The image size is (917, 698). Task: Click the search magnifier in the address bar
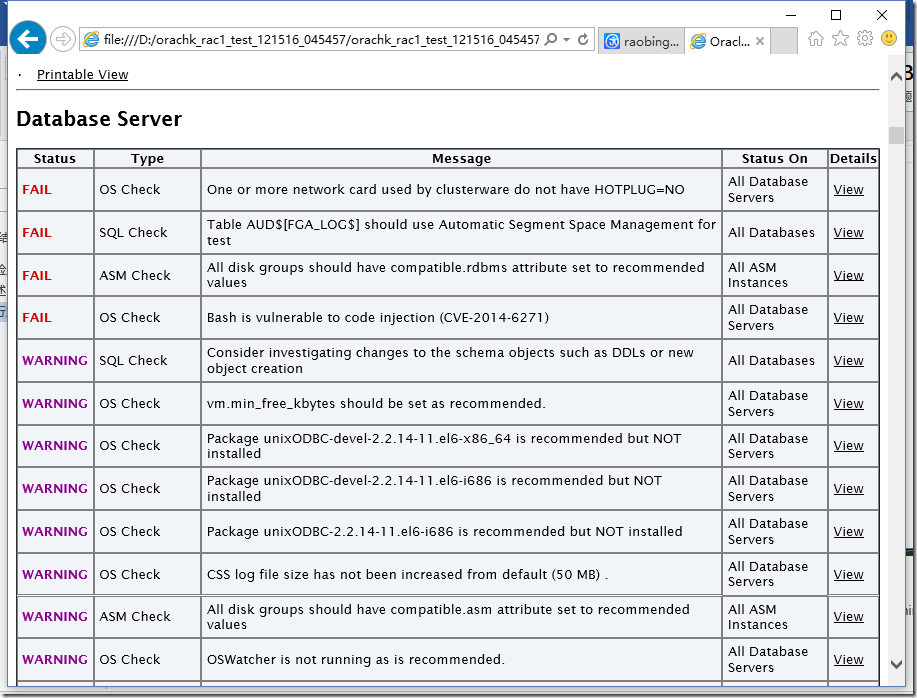(551, 38)
